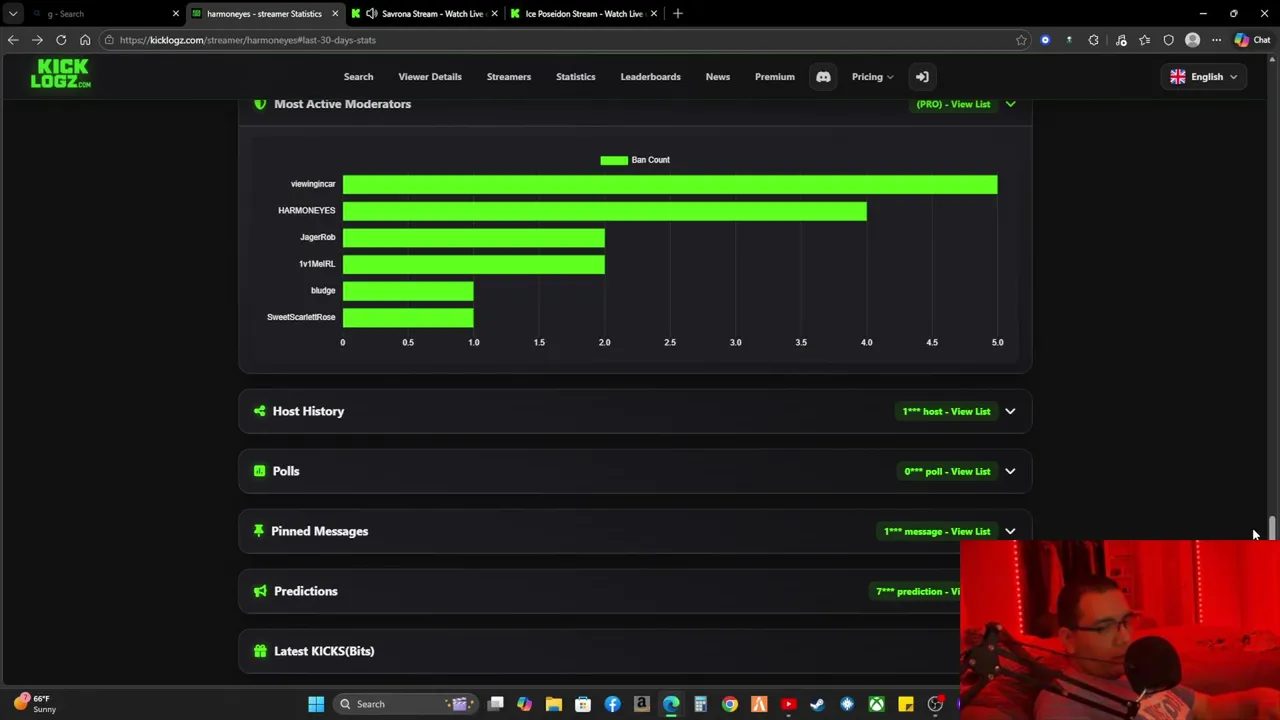1280x720 pixels.
Task: Click the viewingincar ban count bar
Action: click(x=670, y=184)
